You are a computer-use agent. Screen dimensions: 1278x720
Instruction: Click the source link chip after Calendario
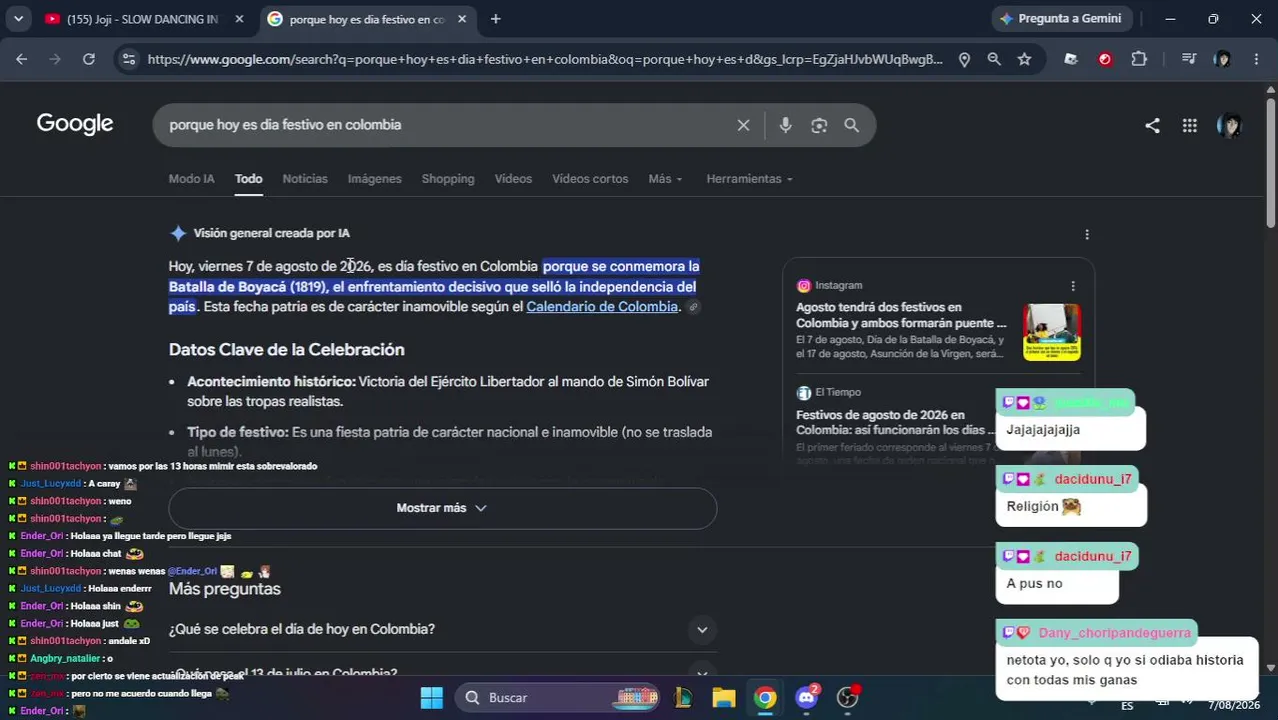point(693,307)
